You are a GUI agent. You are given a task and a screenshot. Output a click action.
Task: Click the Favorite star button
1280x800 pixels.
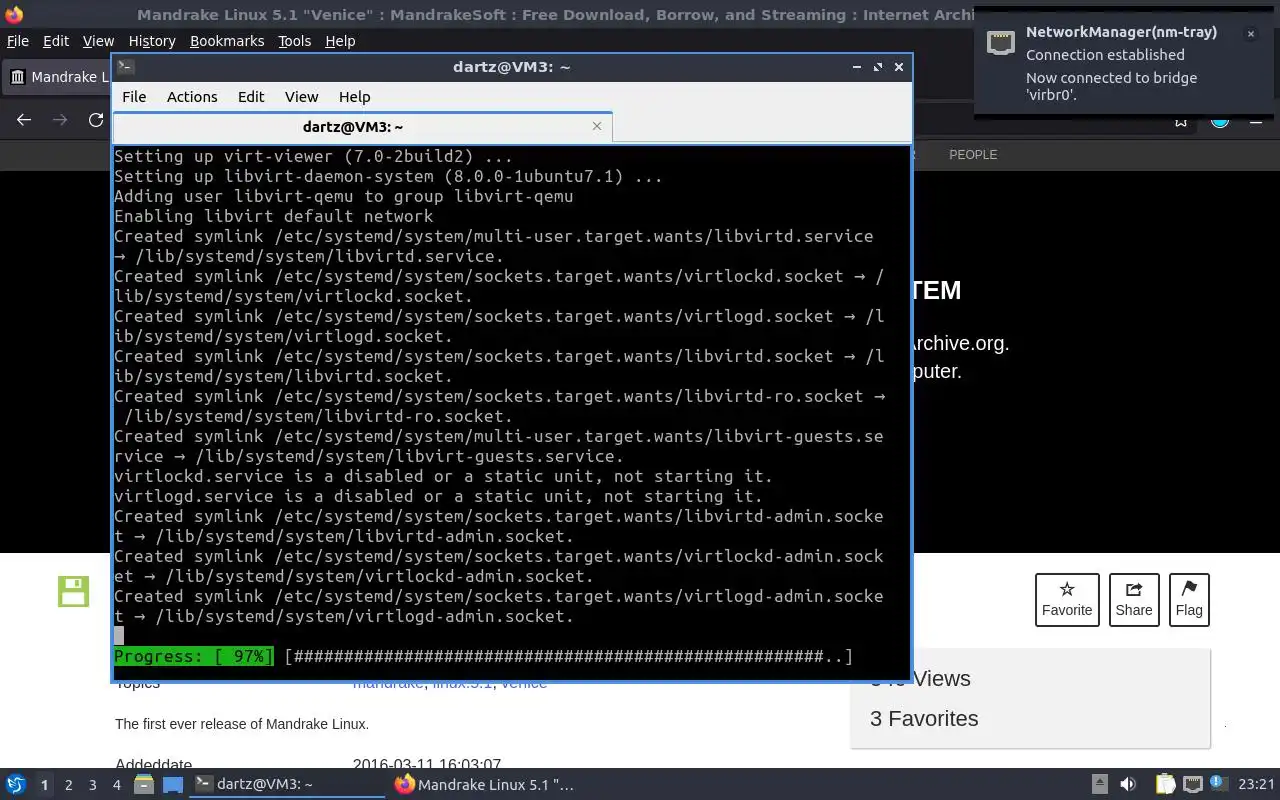pos(1067,600)
